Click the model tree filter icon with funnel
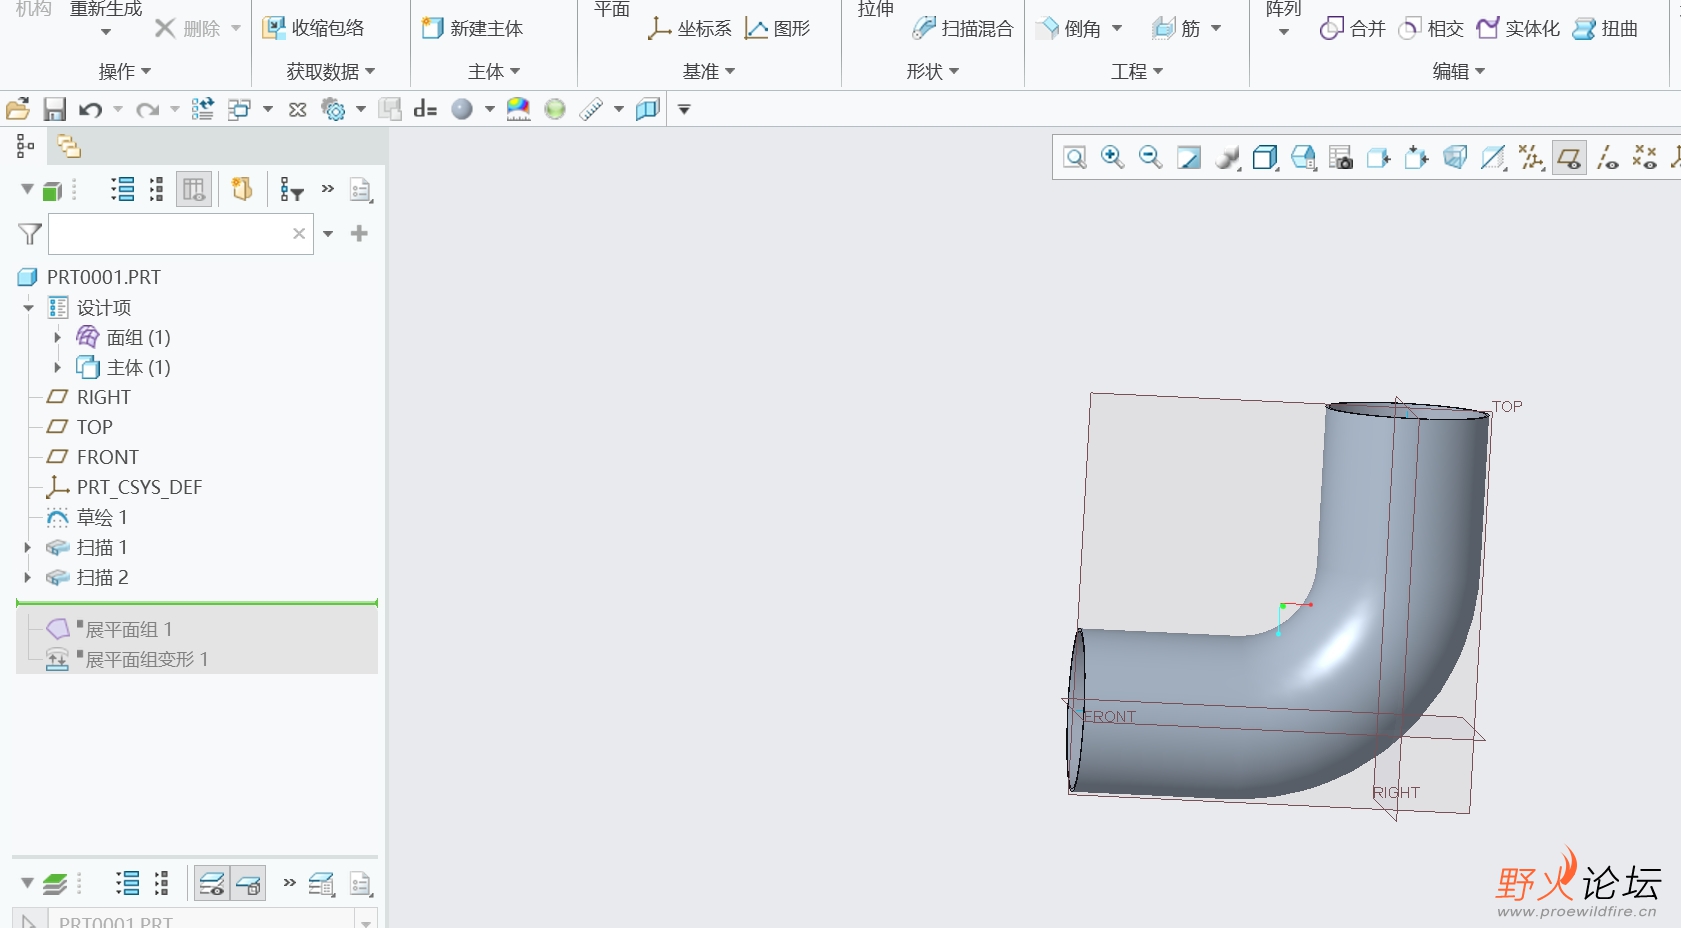Screen dimensions: 1681x928 coord(291,189)
